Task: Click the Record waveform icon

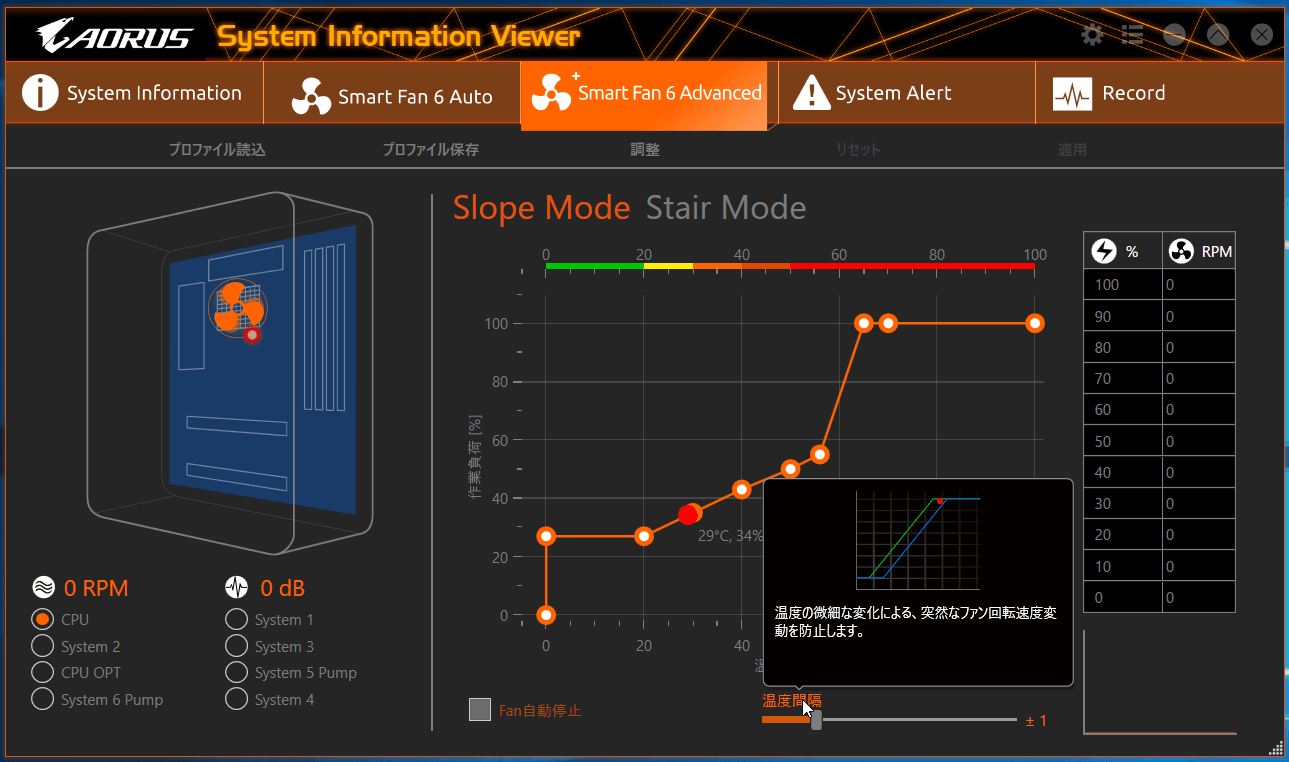Action: [1072, 94]
